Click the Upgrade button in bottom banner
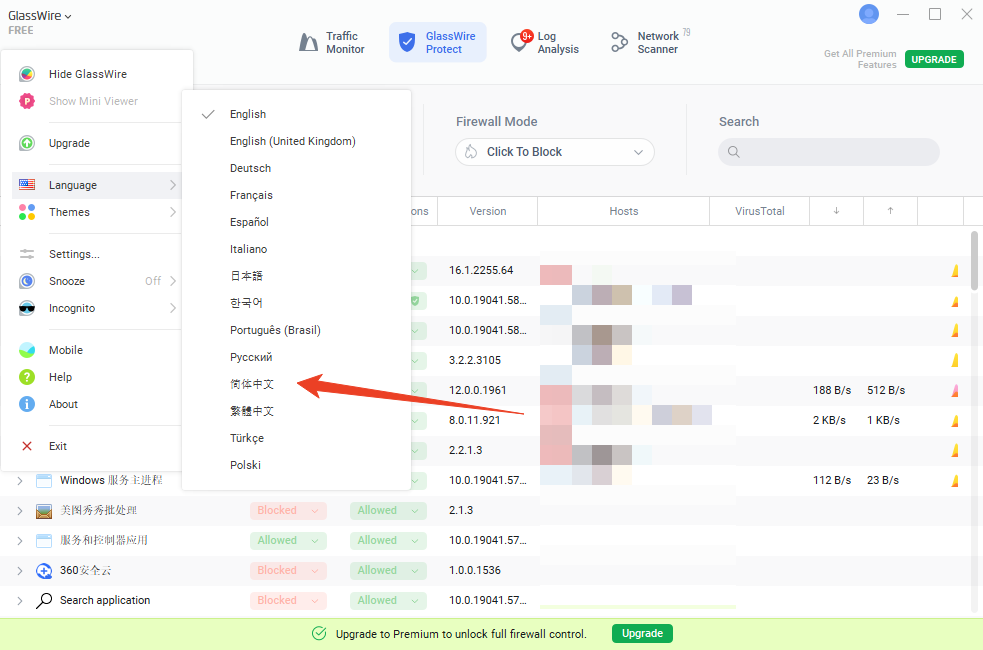The height and width of the screenshot is (650, 983). click(x=642, y=633)
